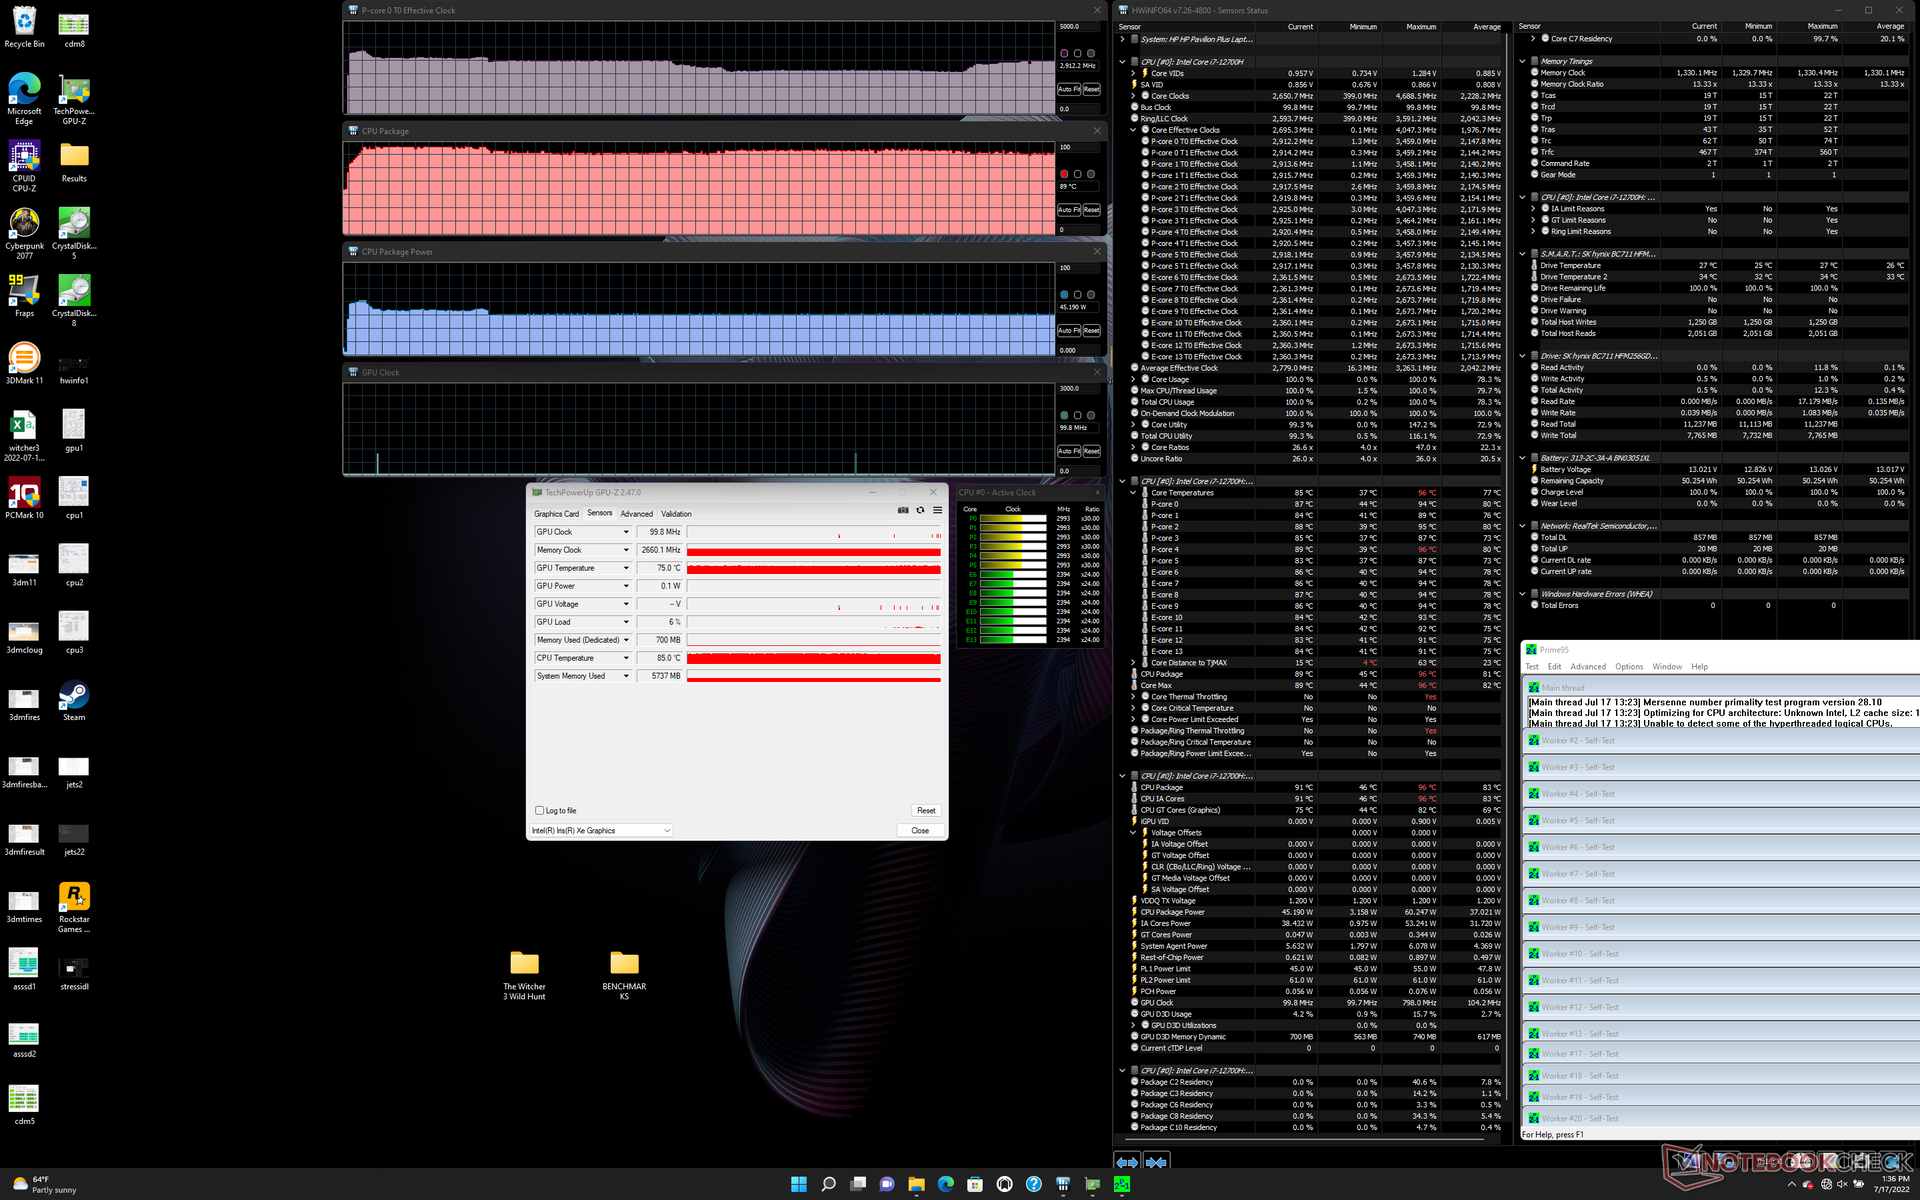
Task: Open Intel Iris Xe Graphics device dropdown
Action: point(666,831)
